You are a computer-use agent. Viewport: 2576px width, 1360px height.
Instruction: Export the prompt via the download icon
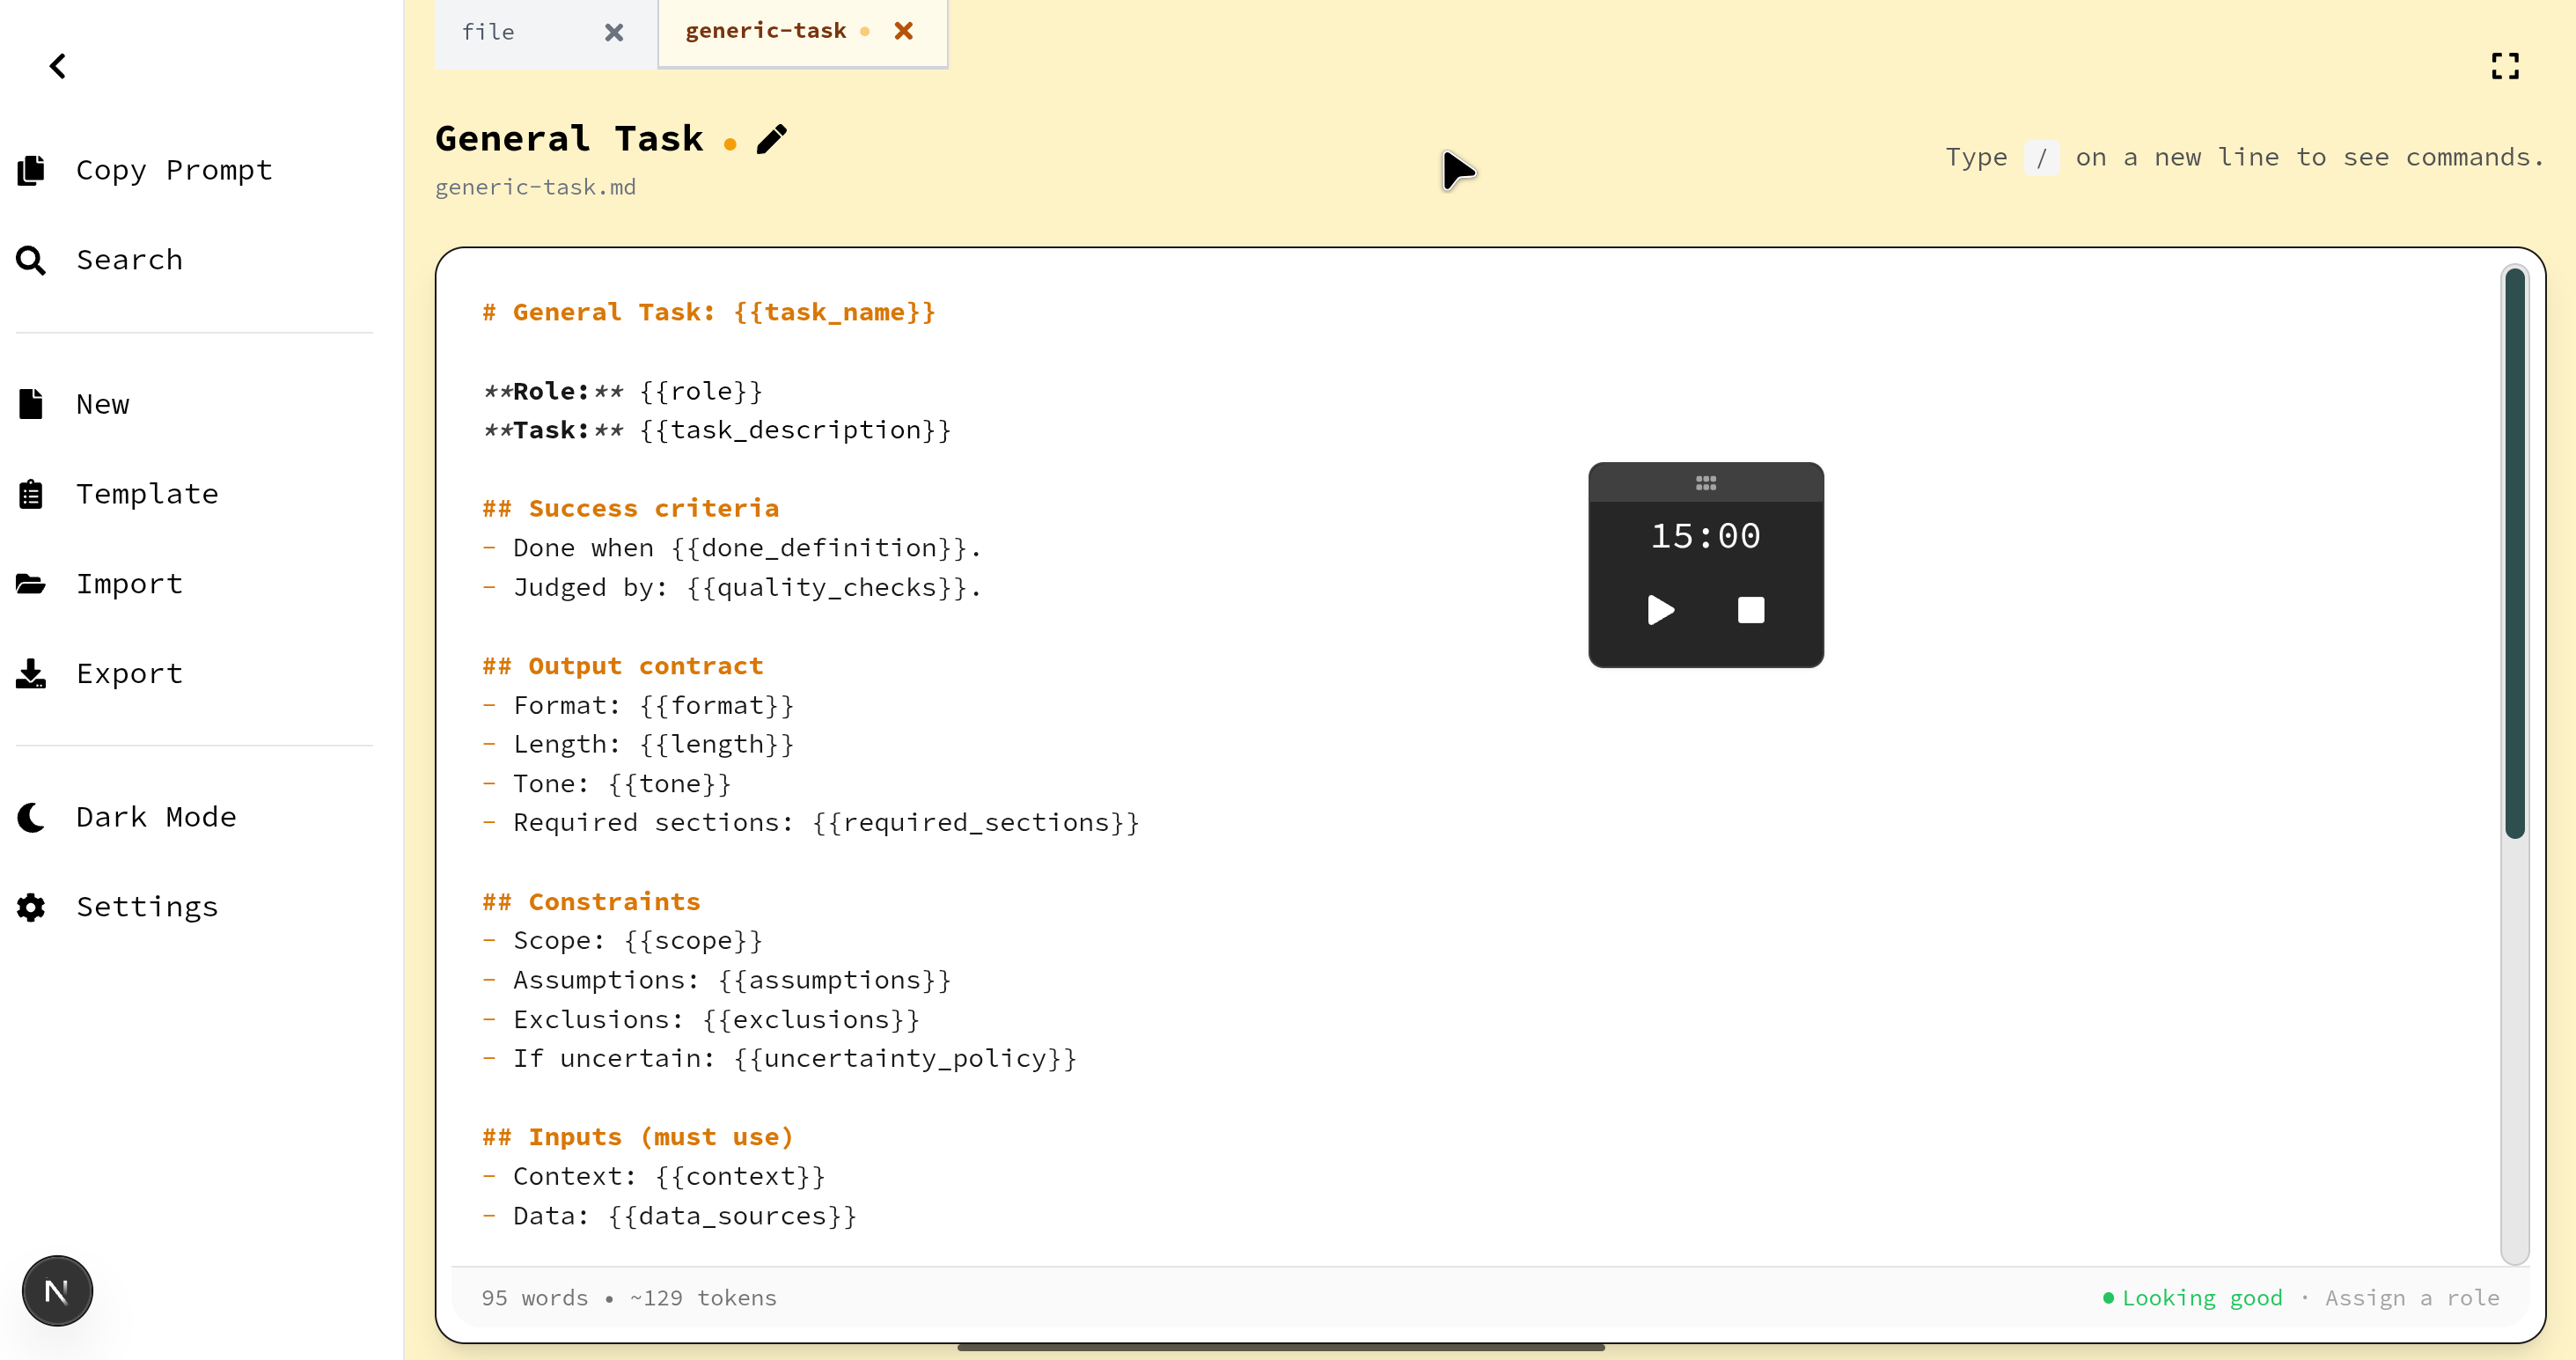click(30, 673)
